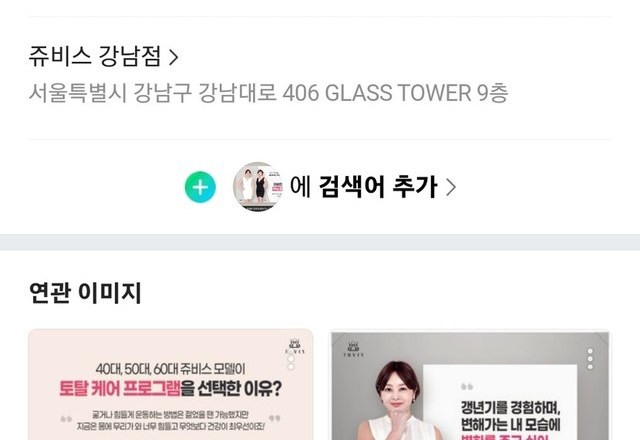Click the right quotation mark on pink card
Viewport: 640px width, 440px height.
click(x=275, y=418)
